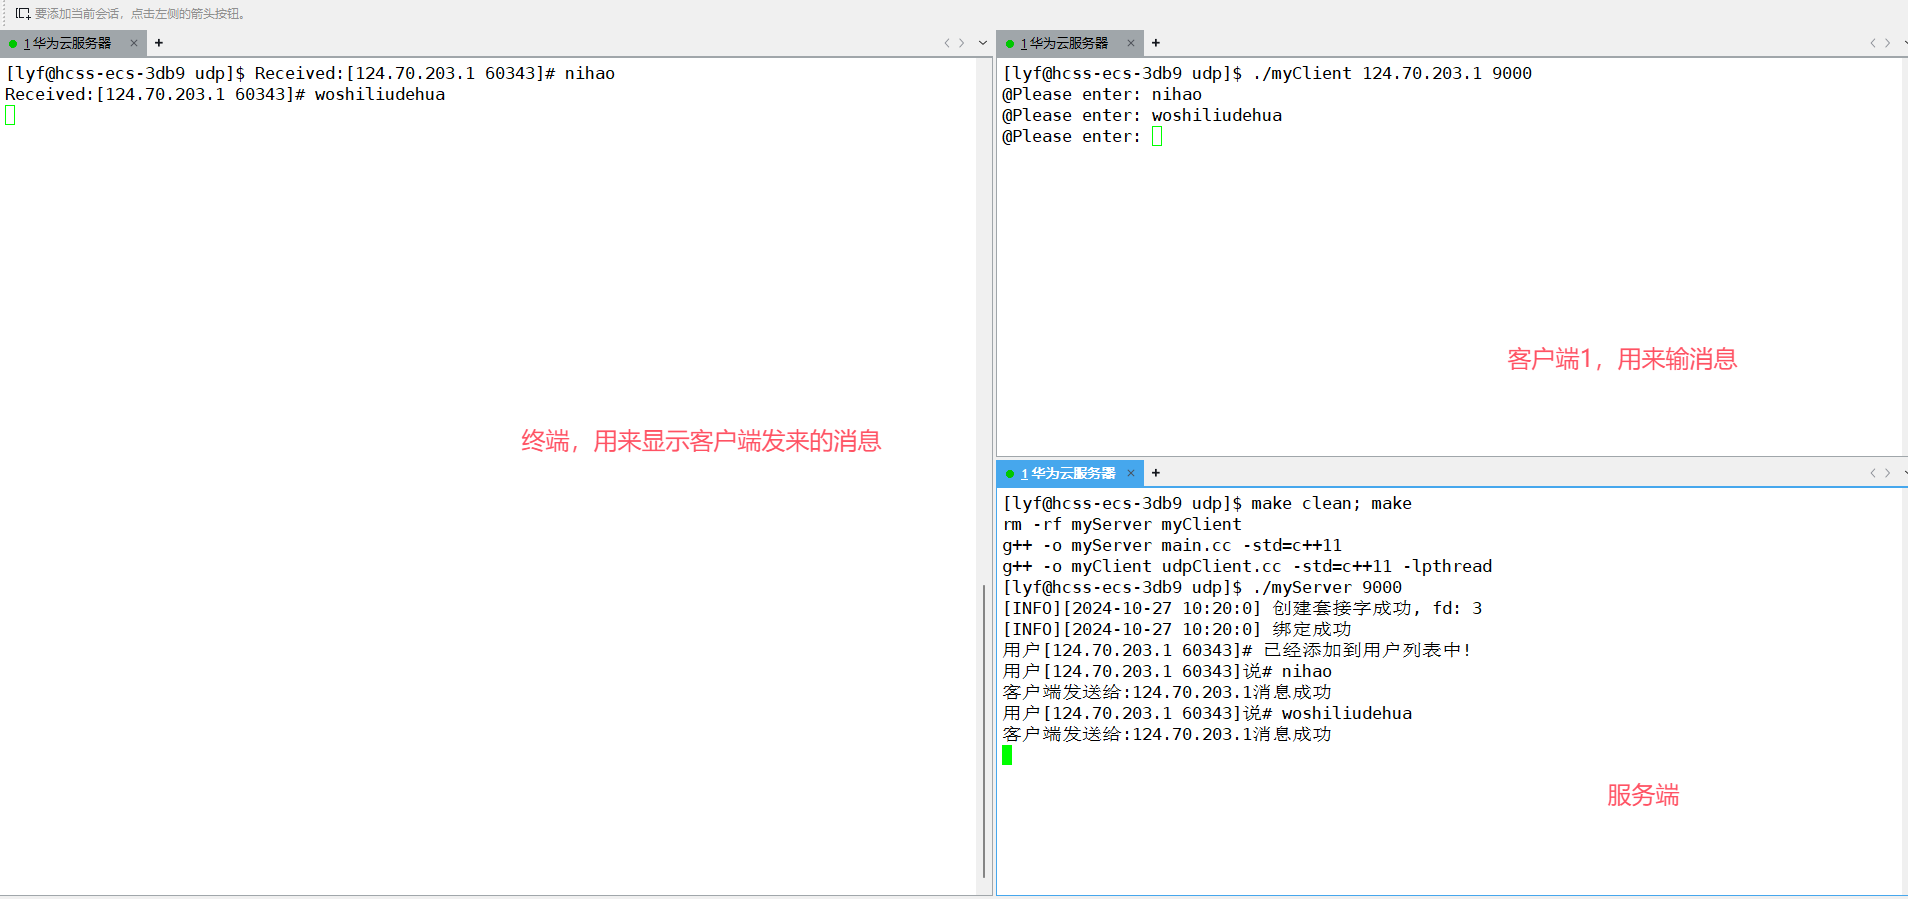Close the 华为云服务器 tab in the bottom-right pane

1131,473
